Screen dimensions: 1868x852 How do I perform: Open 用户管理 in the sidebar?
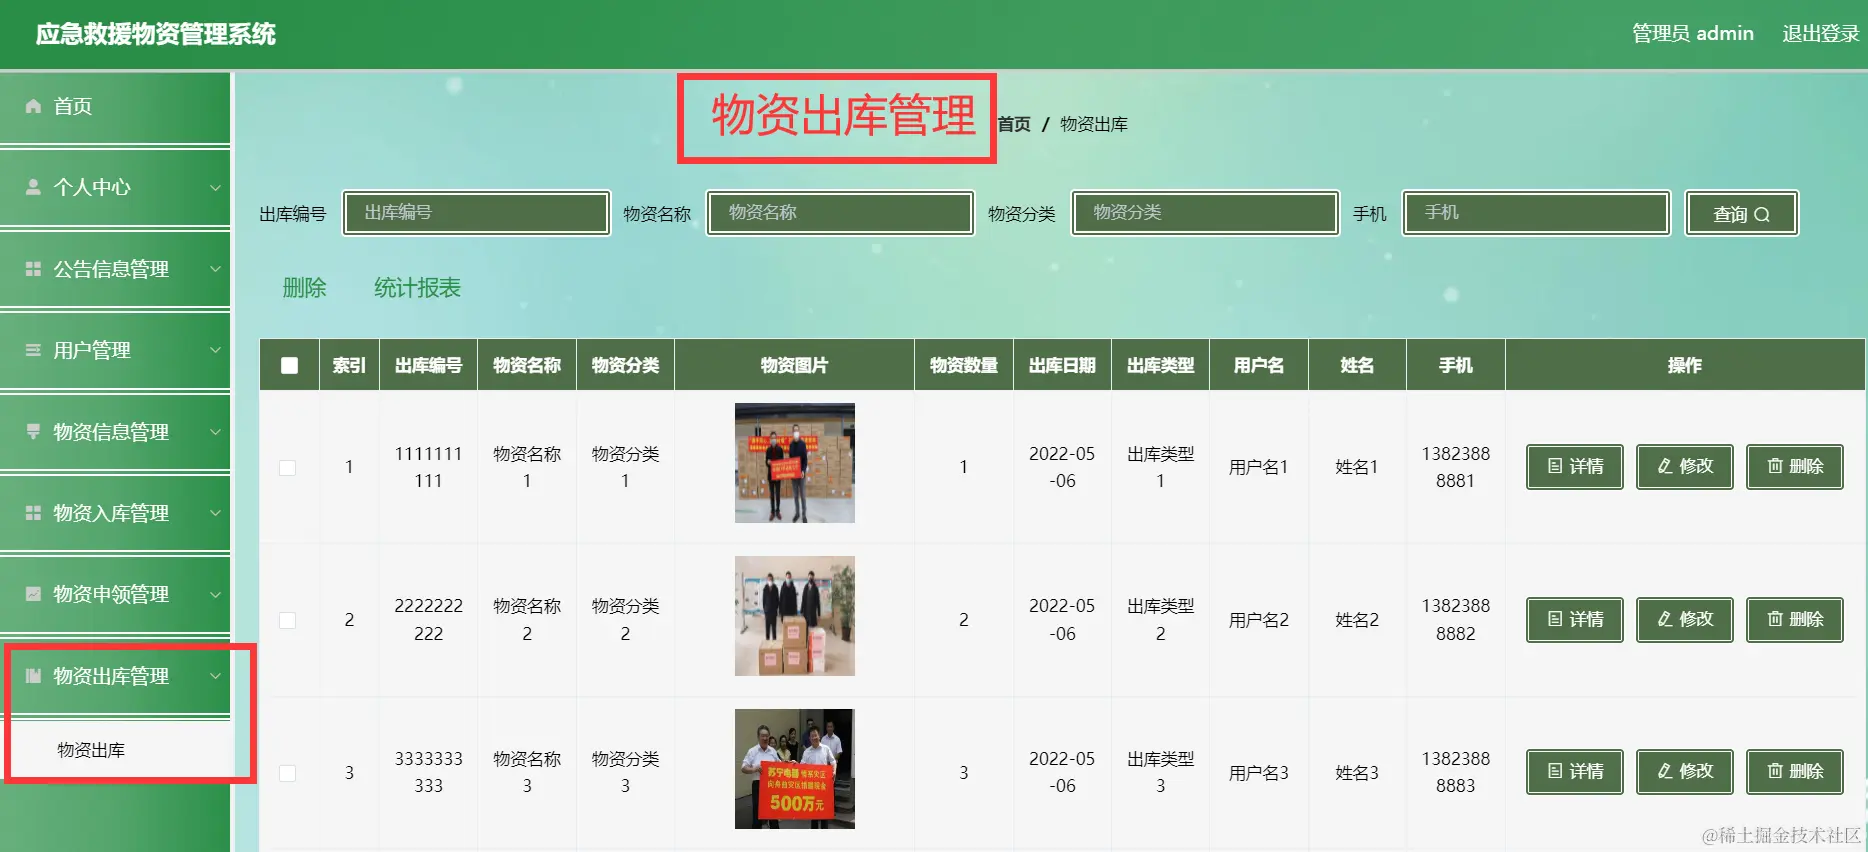click(115, 350)
